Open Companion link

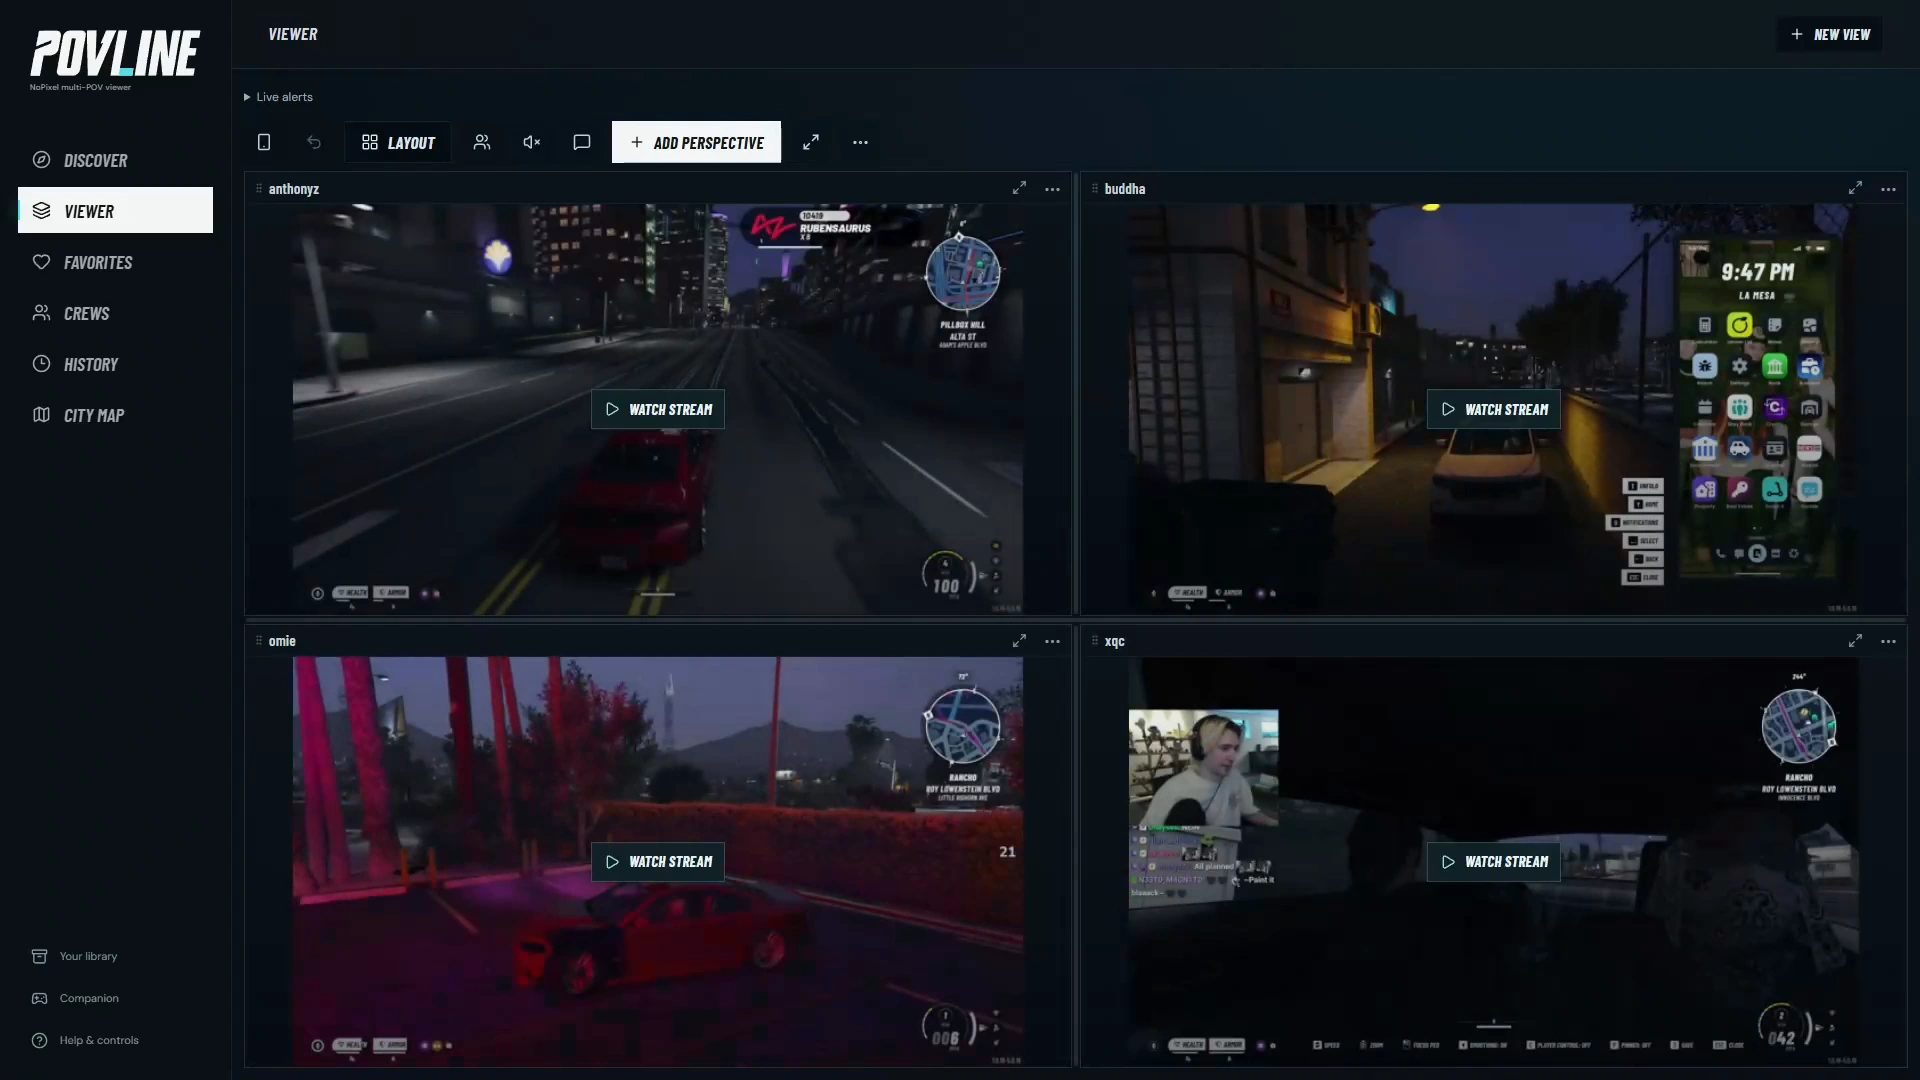(x=75, y=998)
